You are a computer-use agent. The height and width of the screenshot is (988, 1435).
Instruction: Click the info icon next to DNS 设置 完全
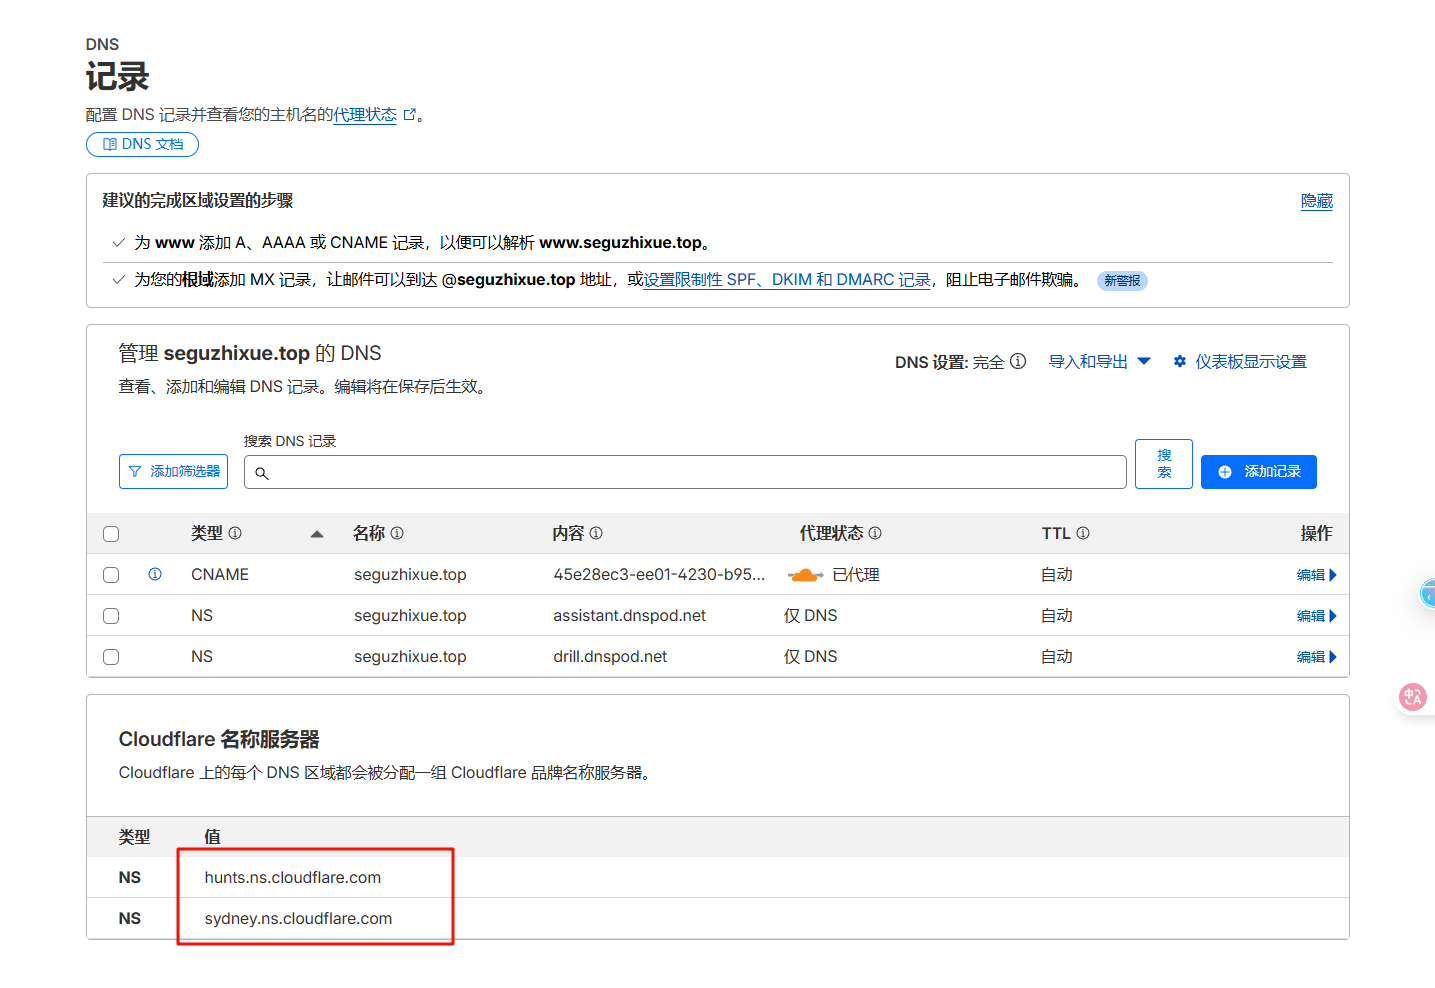(x=1018, y=361)
